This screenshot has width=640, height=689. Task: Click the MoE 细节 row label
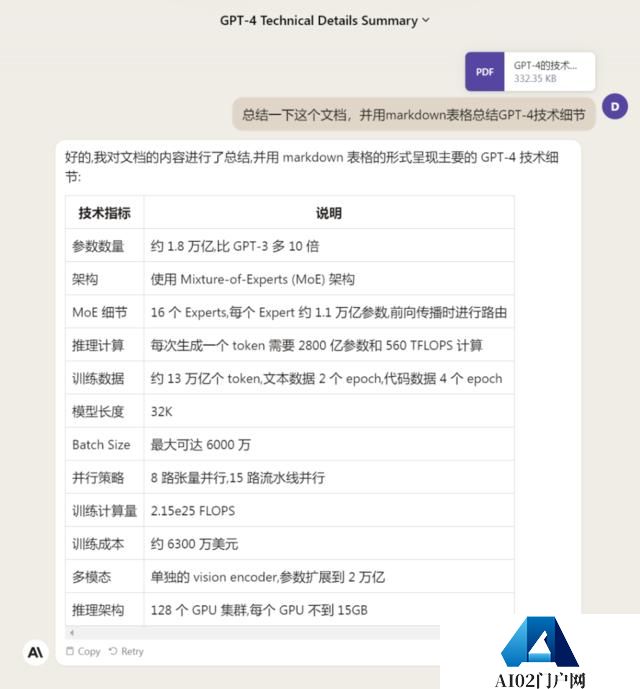100,312
